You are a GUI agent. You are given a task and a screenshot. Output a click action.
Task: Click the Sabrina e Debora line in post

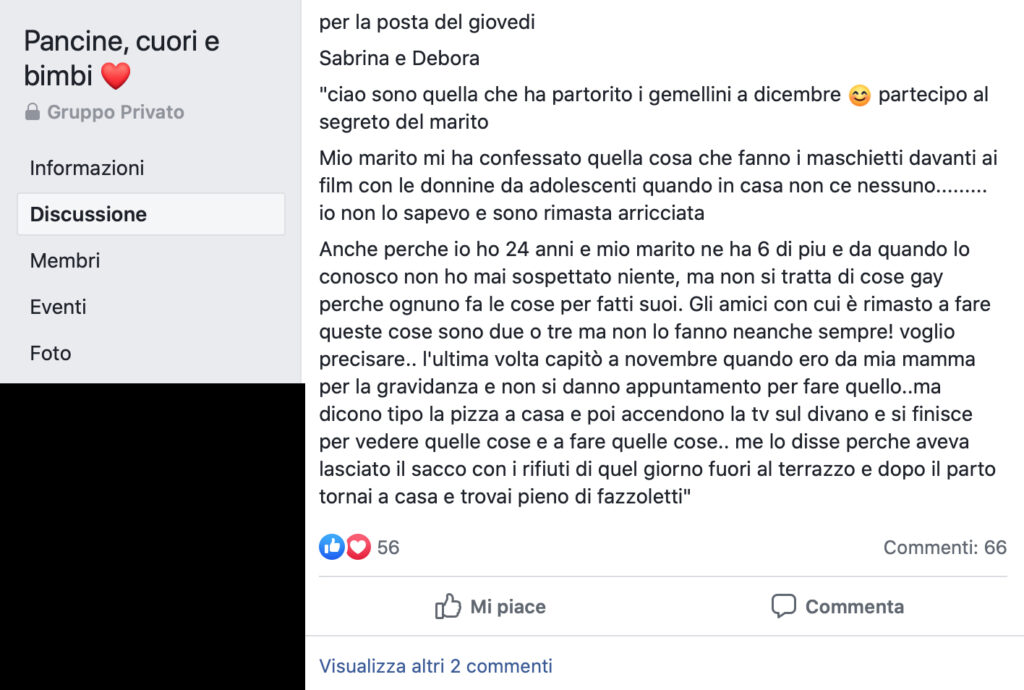[399, 58]
